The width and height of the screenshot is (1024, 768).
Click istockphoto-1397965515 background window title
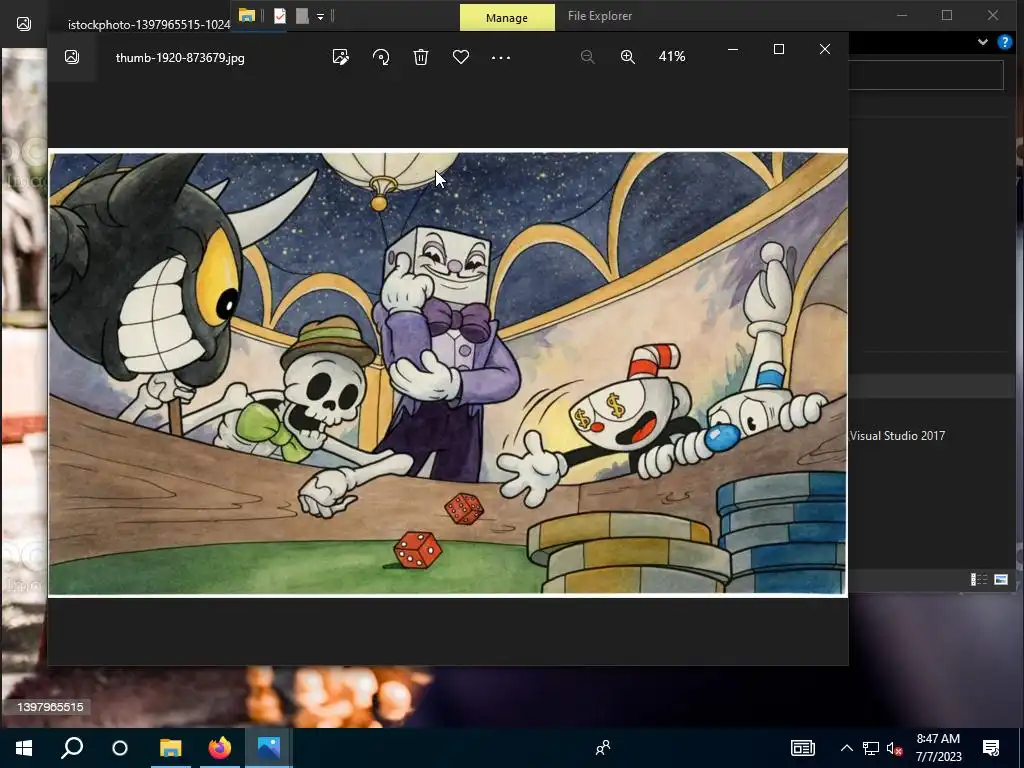(149, 25)
